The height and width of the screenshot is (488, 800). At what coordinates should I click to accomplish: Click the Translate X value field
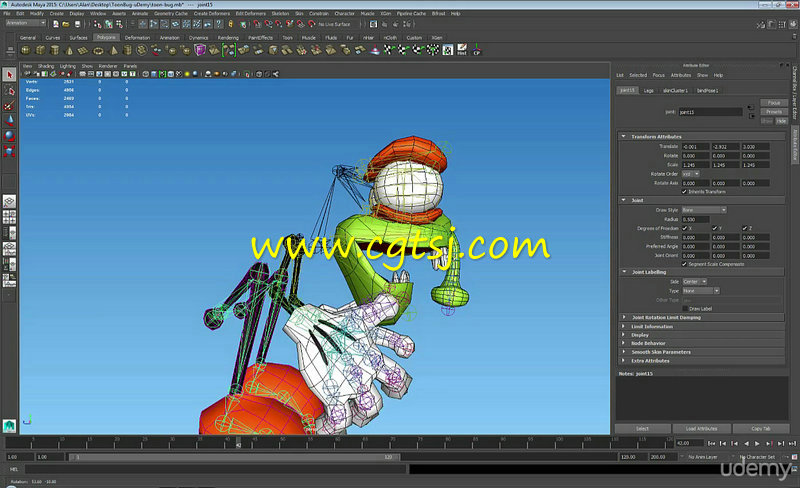click(695, 147)
